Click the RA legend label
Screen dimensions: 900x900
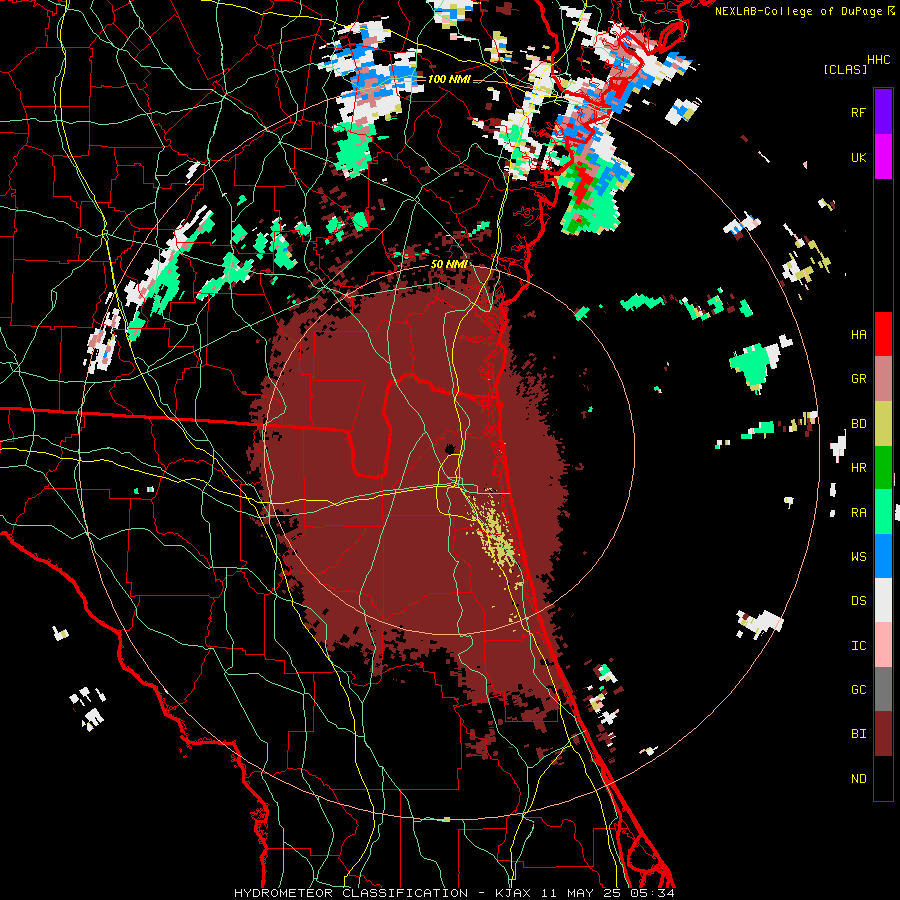tap(858, 513)
